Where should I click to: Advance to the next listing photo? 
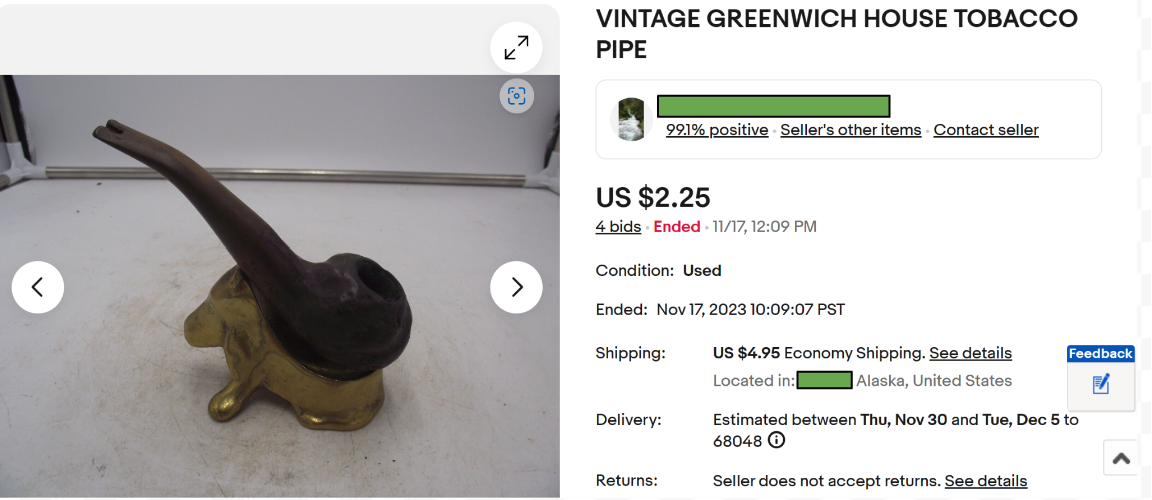click(x=516, y=287)
